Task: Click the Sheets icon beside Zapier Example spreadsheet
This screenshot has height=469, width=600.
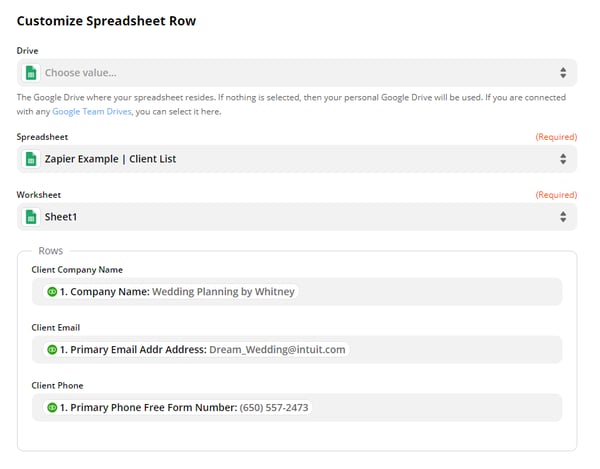Action: 31,159
